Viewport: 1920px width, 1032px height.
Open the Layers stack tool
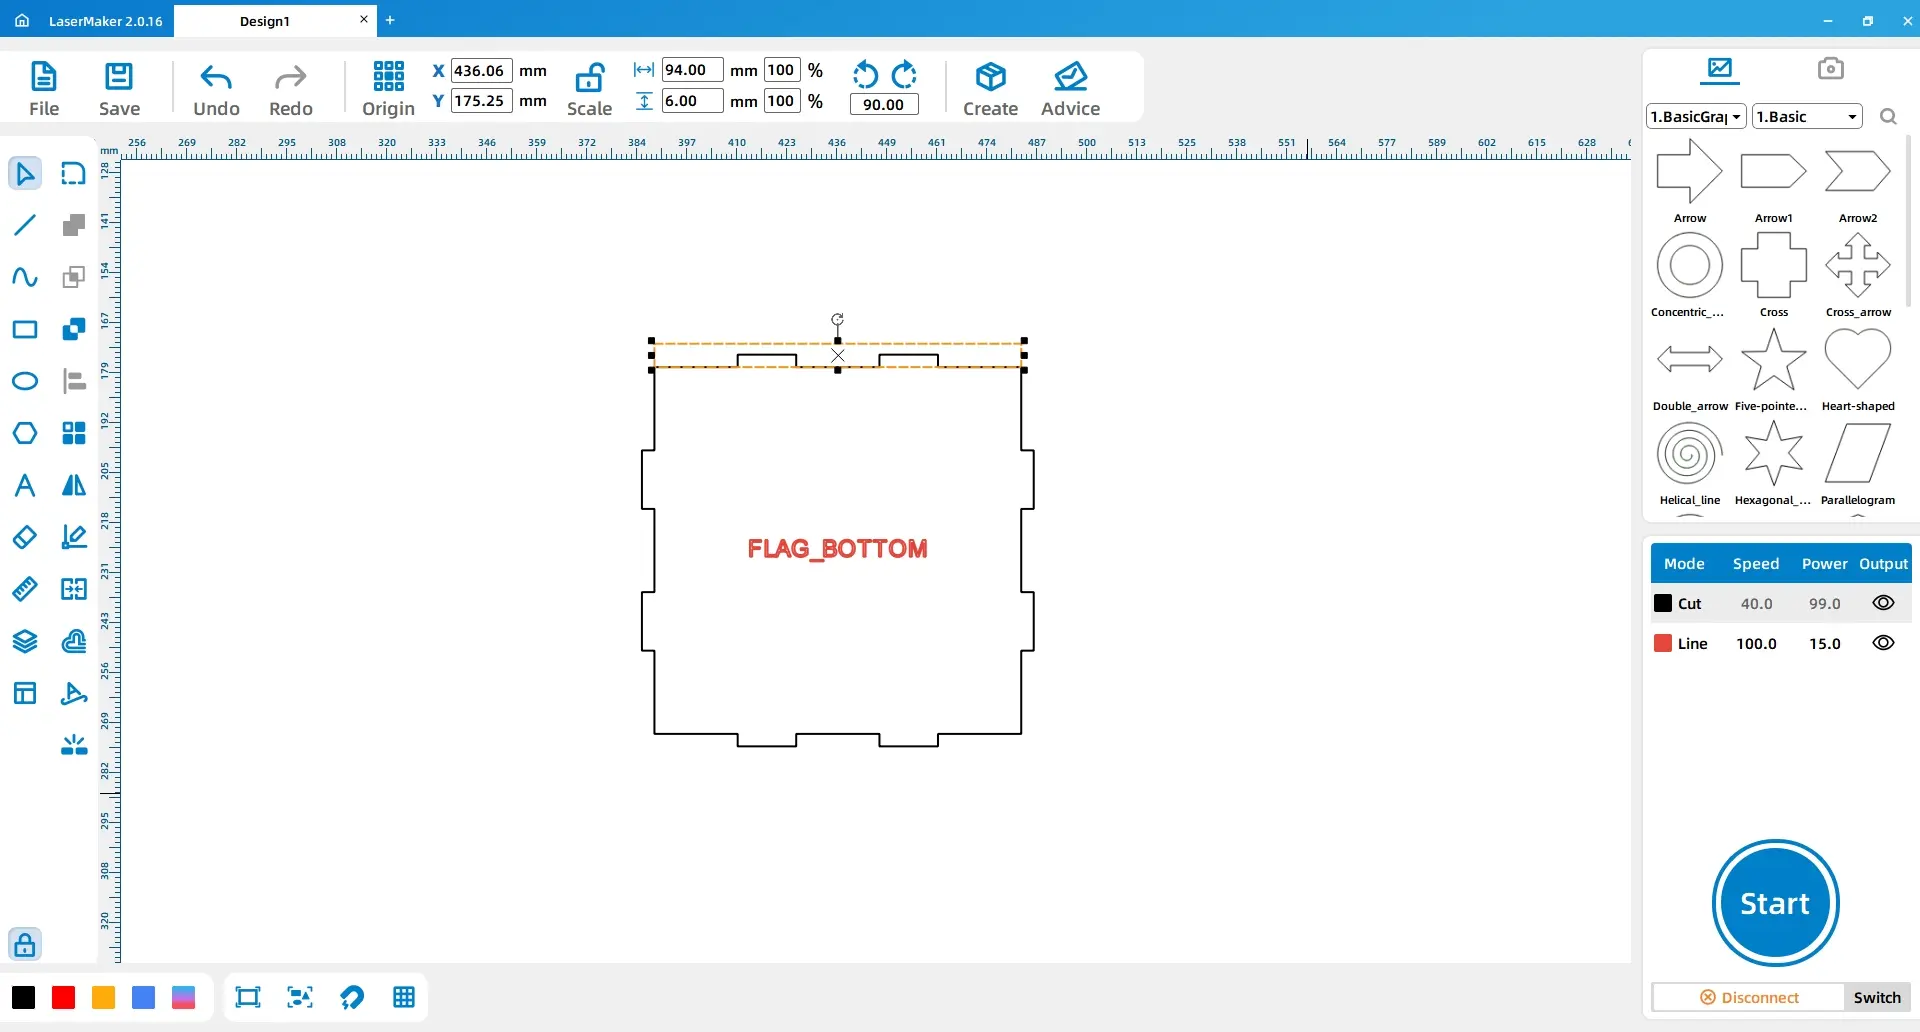click(x=25, y=641)
